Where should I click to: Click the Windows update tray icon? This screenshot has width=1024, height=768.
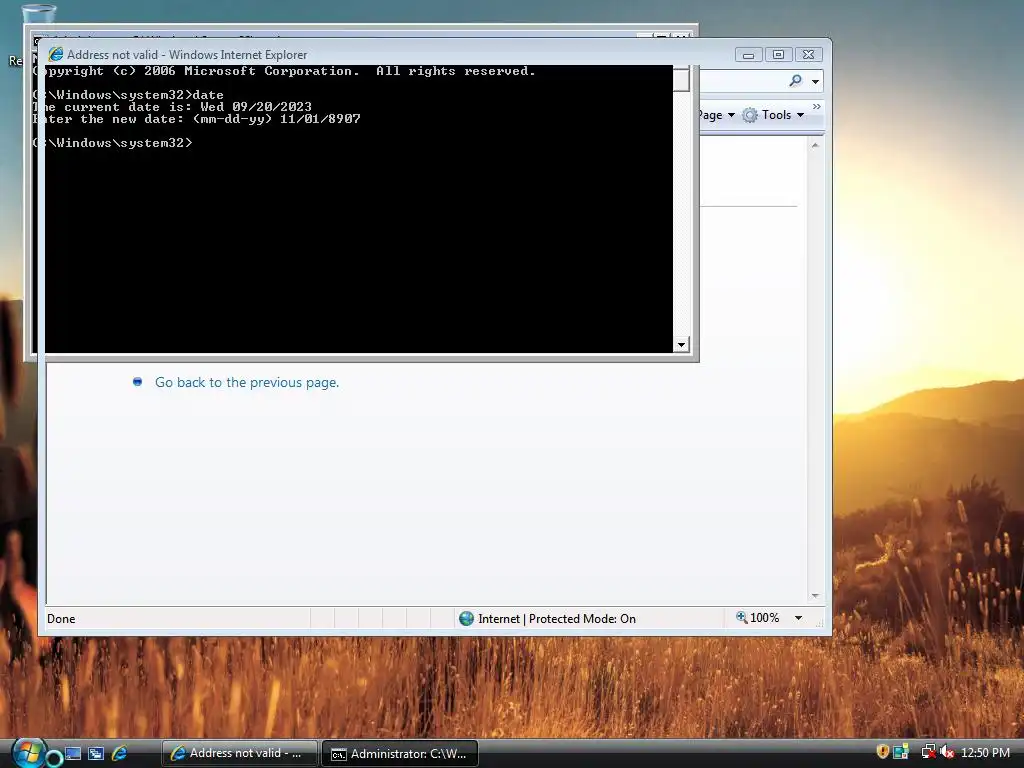click(x=901, y=752)
